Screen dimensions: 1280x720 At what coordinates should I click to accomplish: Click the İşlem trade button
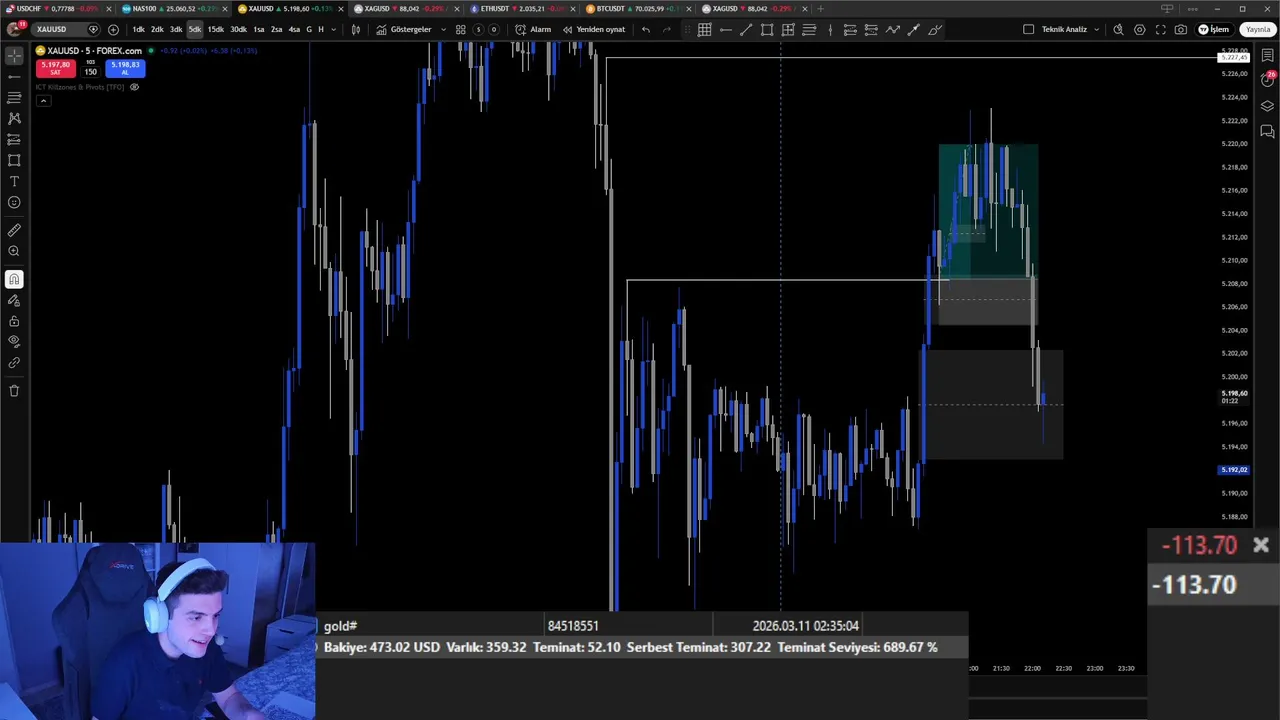click(x=1213, y=29)
